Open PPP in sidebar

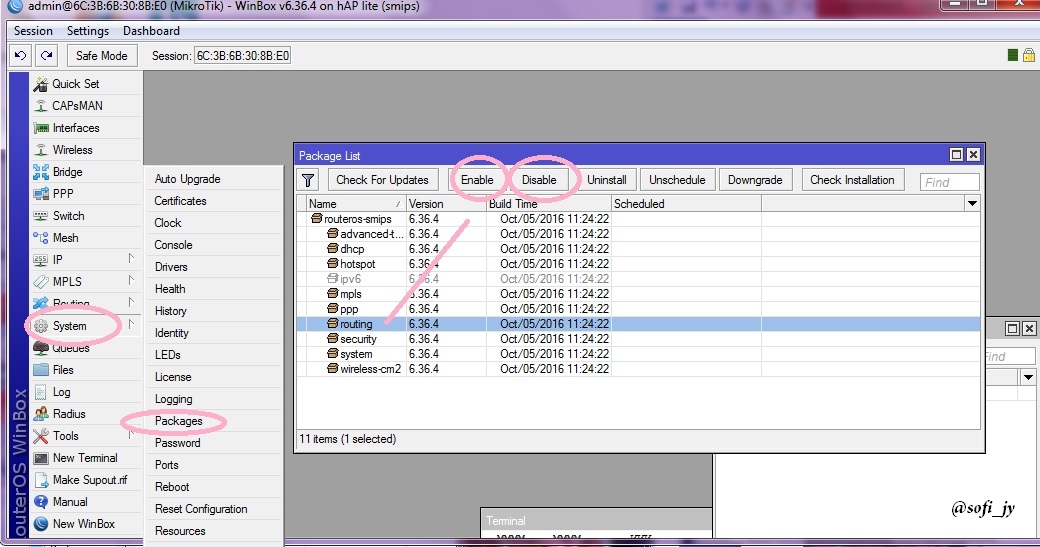(x=86, y=194)
